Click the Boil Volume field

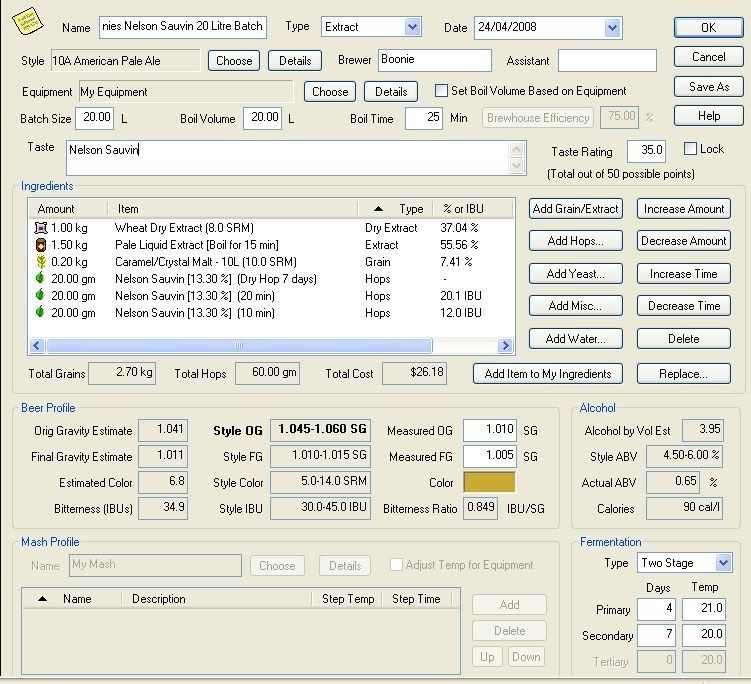(x=262, y=118)
